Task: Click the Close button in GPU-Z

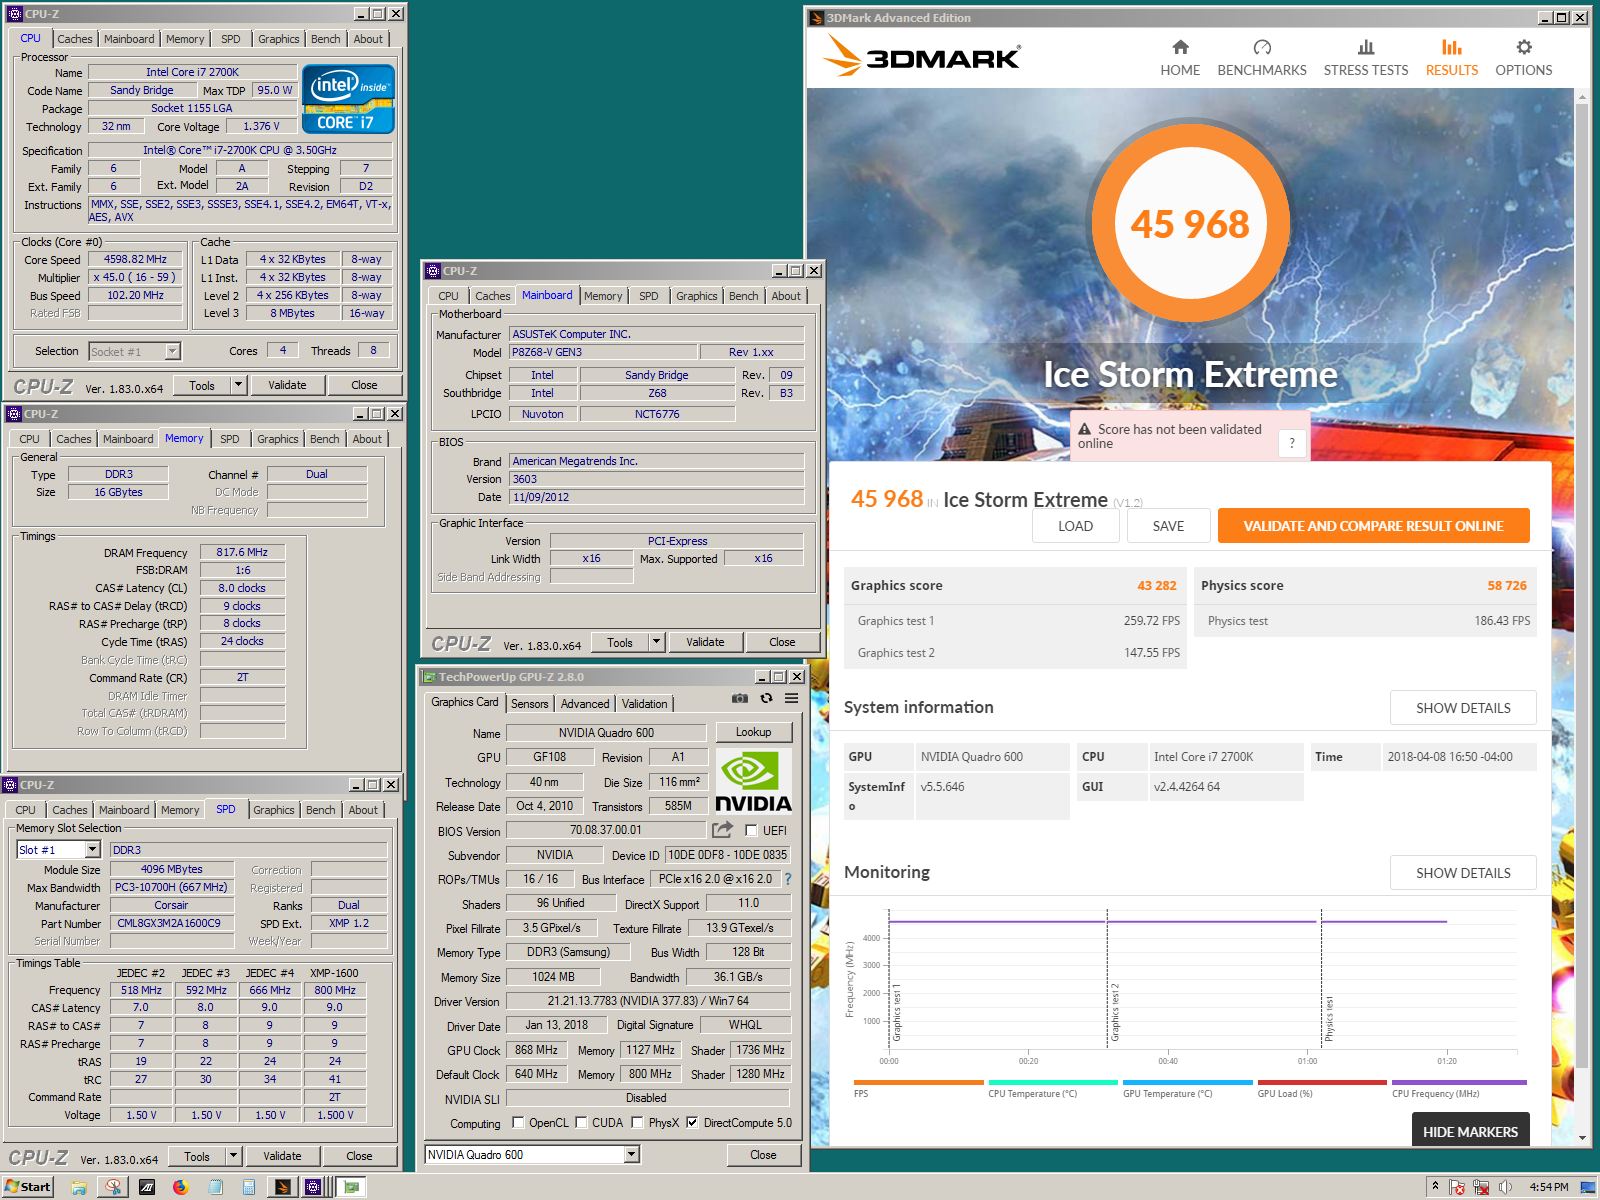Action: click(764, 1154)
